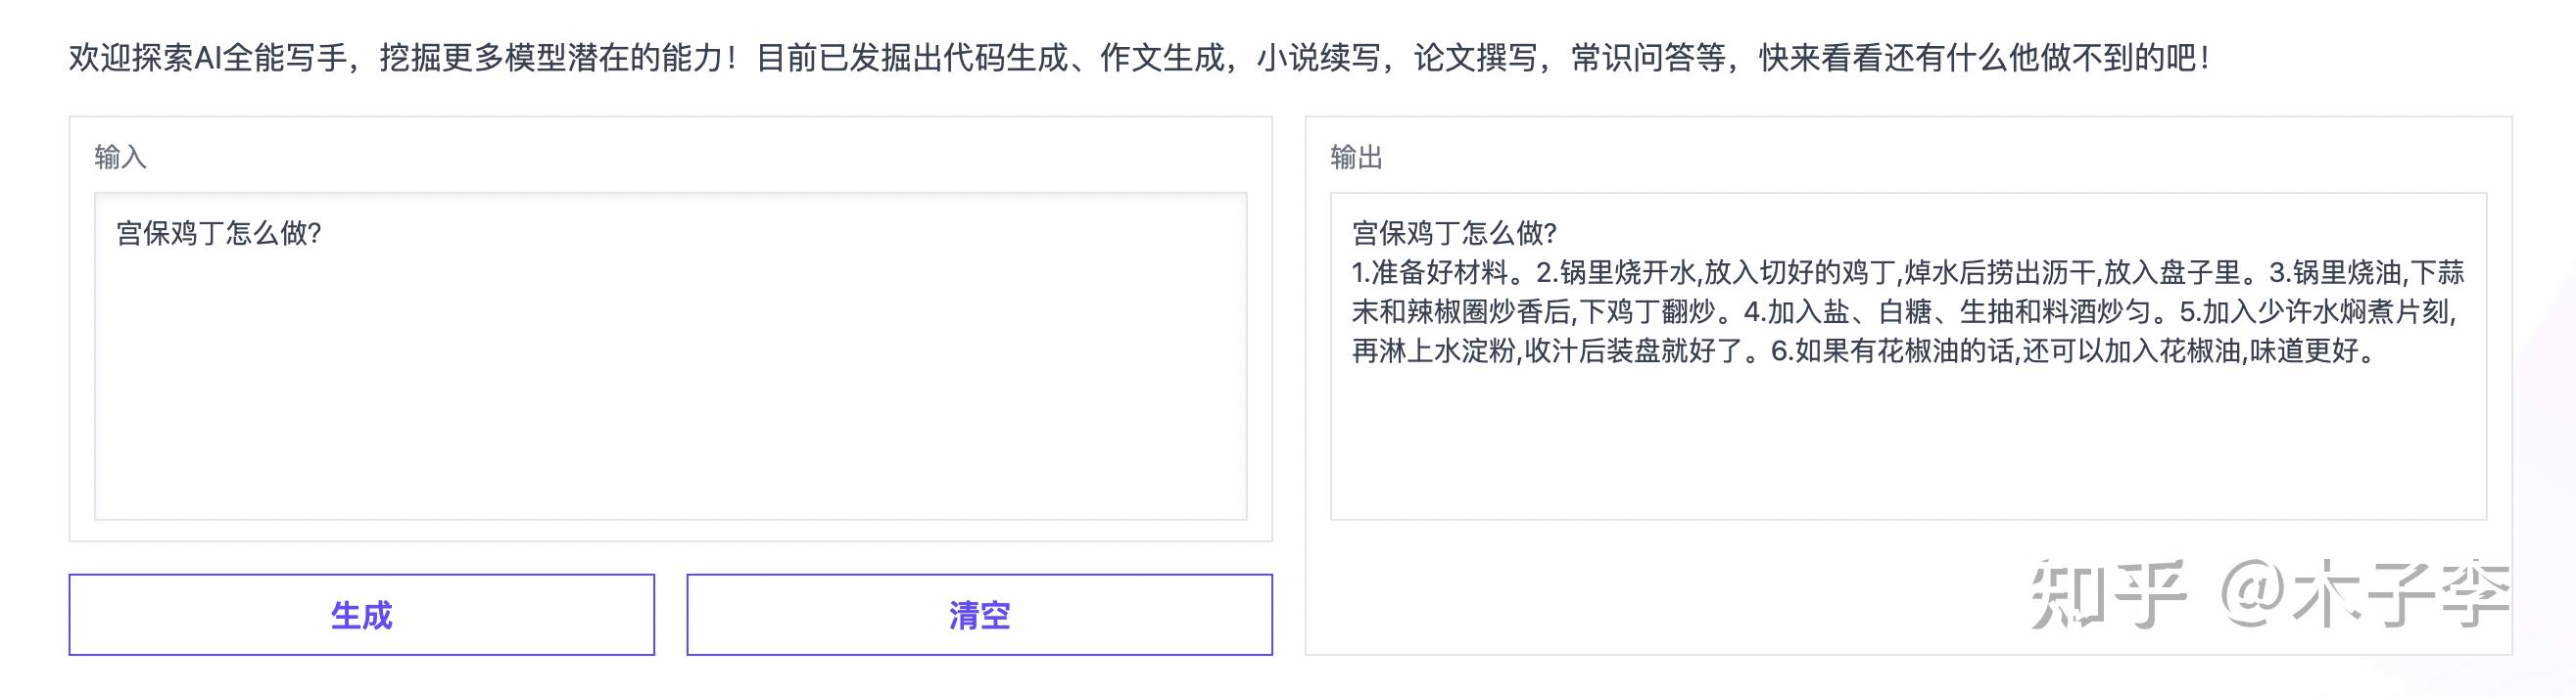2576x697 pixels.
Task: Focus the 输入 text area's empty space
Action: (x=670, y=400)
